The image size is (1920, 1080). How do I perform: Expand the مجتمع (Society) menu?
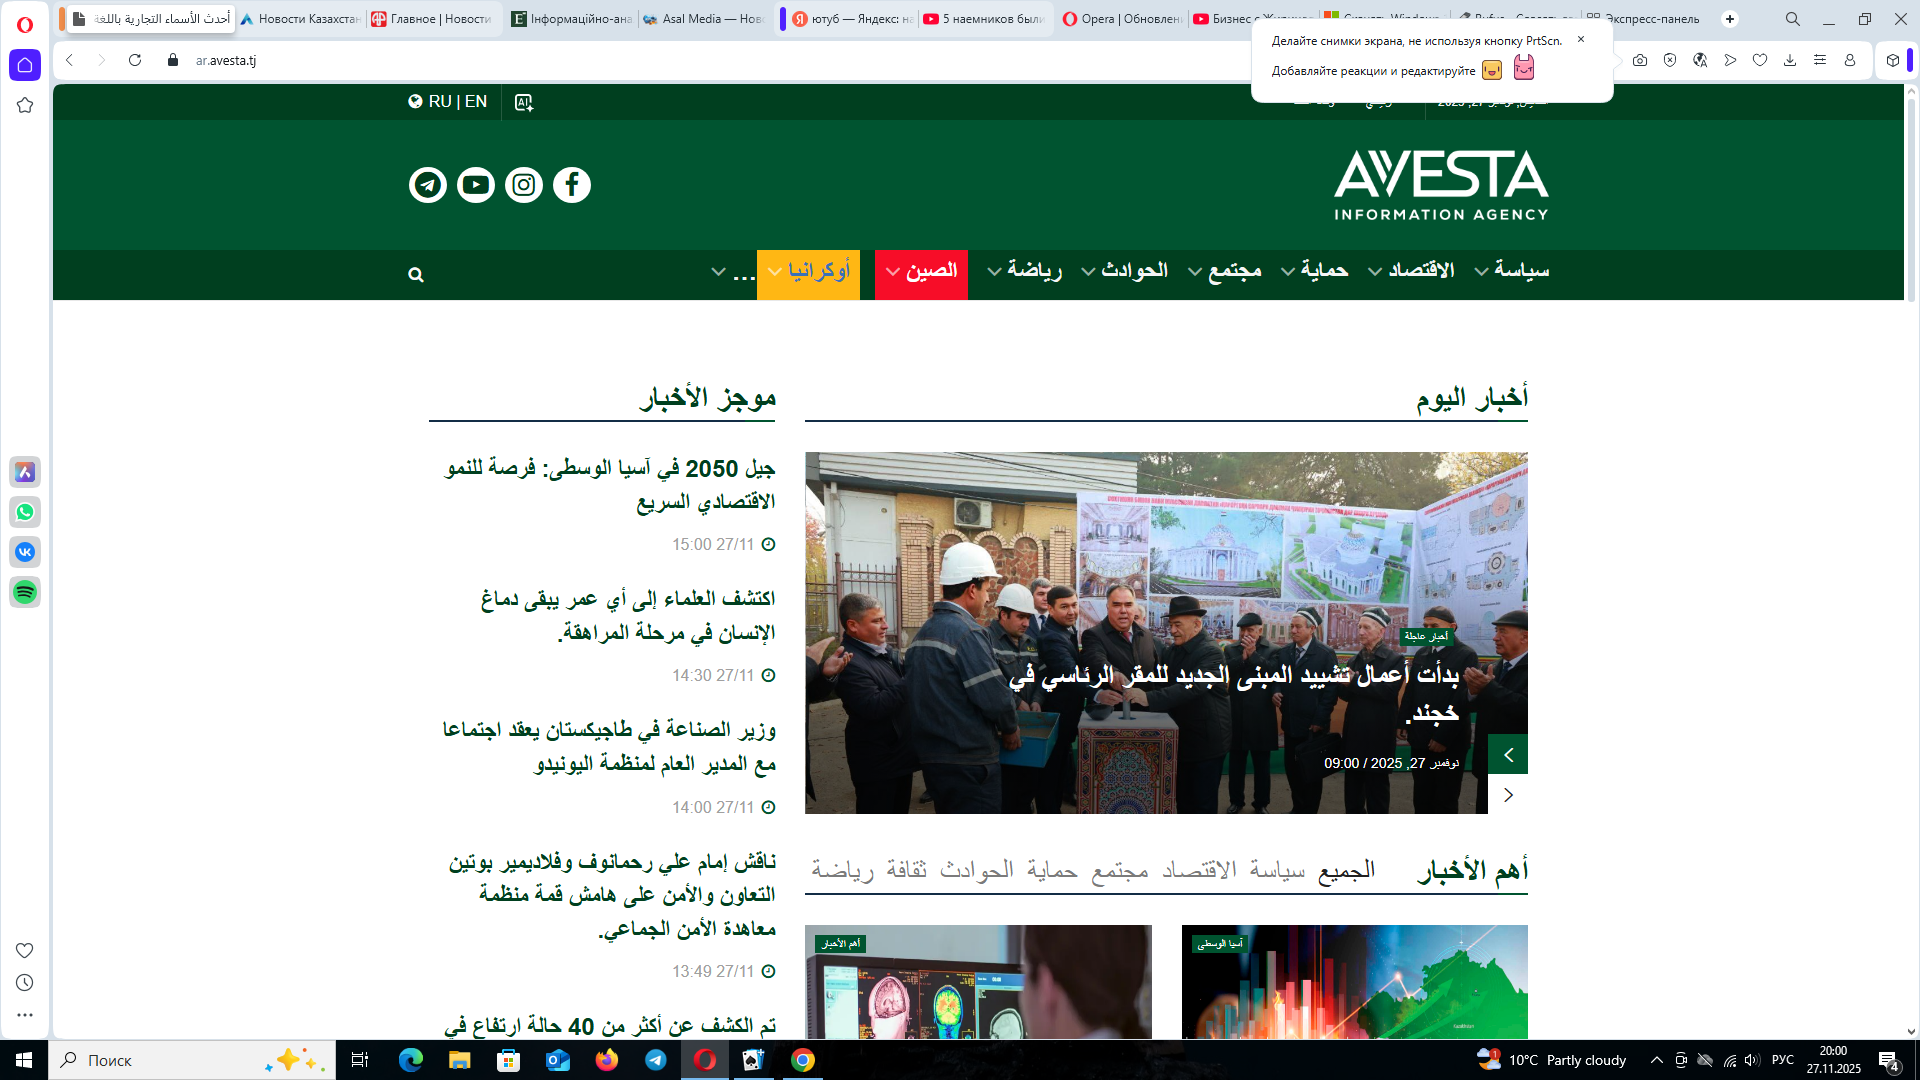1225,271
